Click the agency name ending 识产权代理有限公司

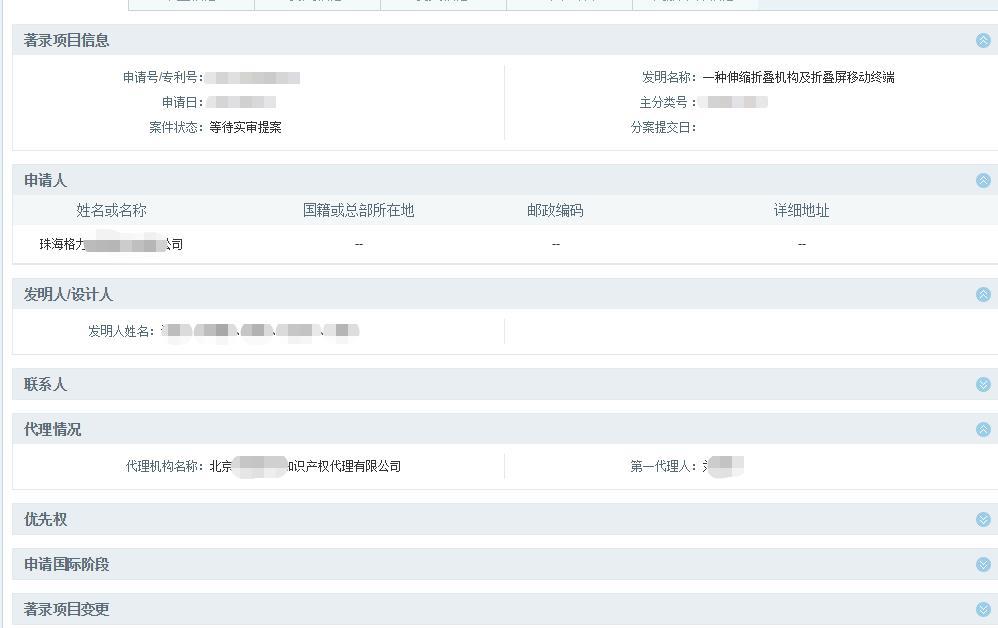coord(305,466)
